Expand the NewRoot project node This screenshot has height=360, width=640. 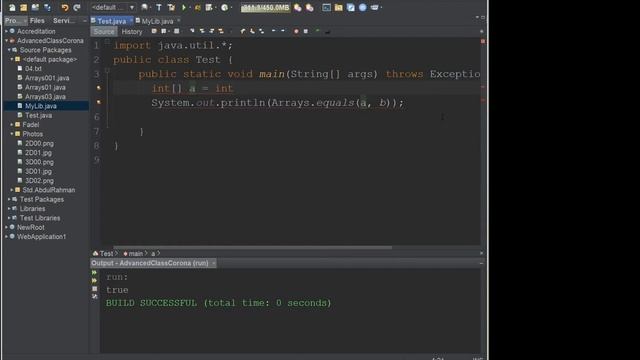(x=6, y=227)
